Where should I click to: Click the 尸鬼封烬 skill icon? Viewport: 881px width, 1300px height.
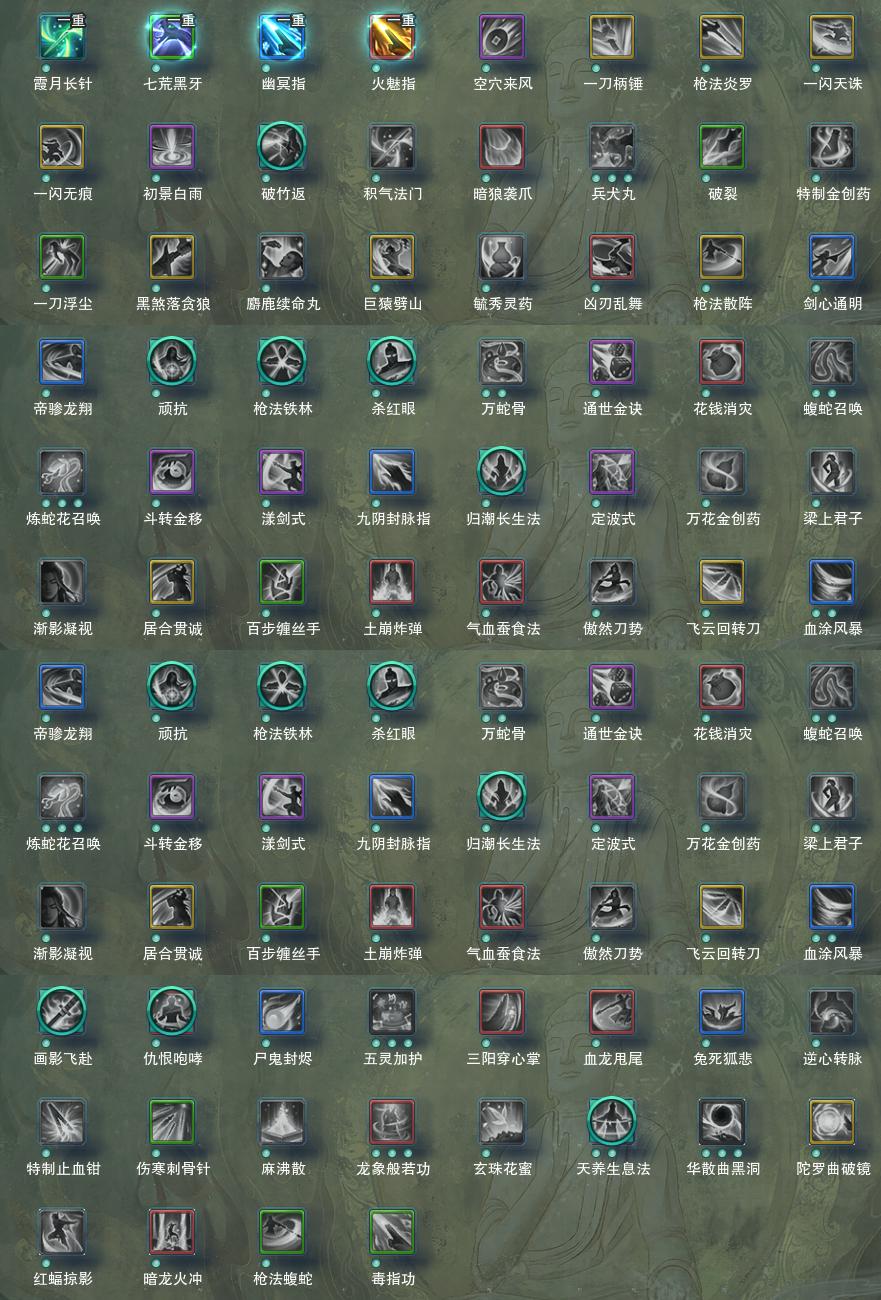coord(282,1012)
